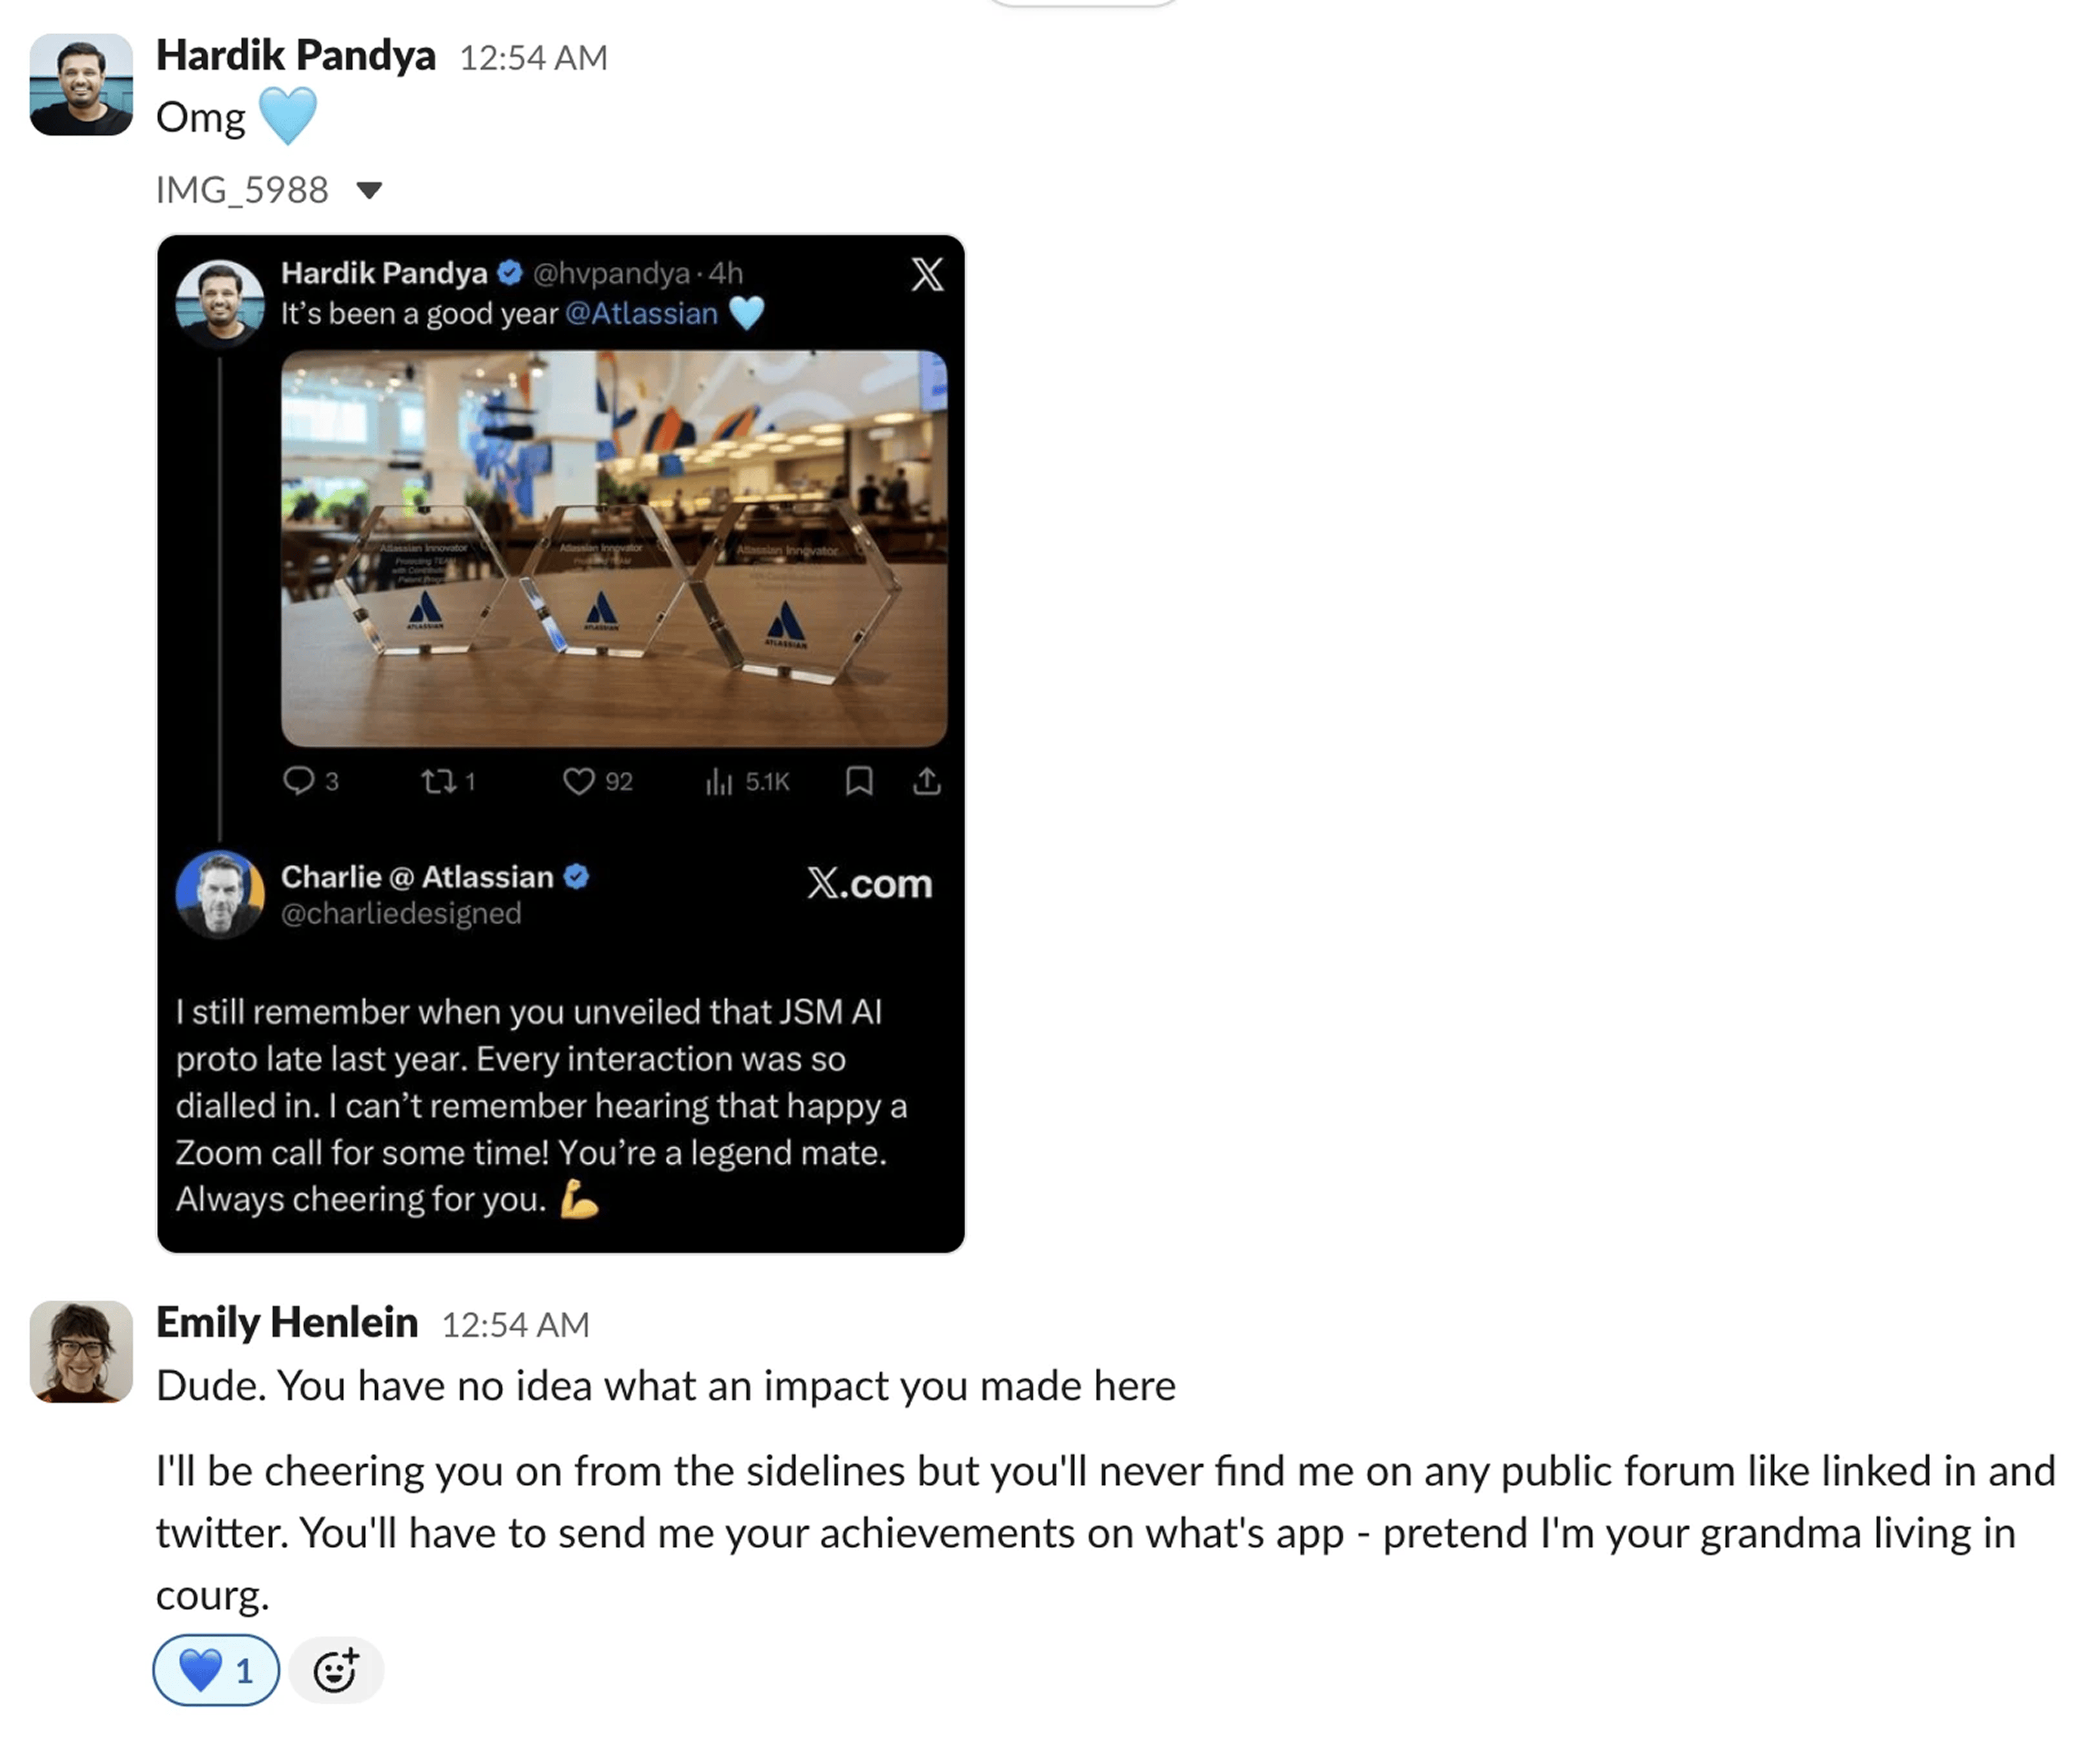
Task: Click the @charliedesigned handle
Action: 401,913
